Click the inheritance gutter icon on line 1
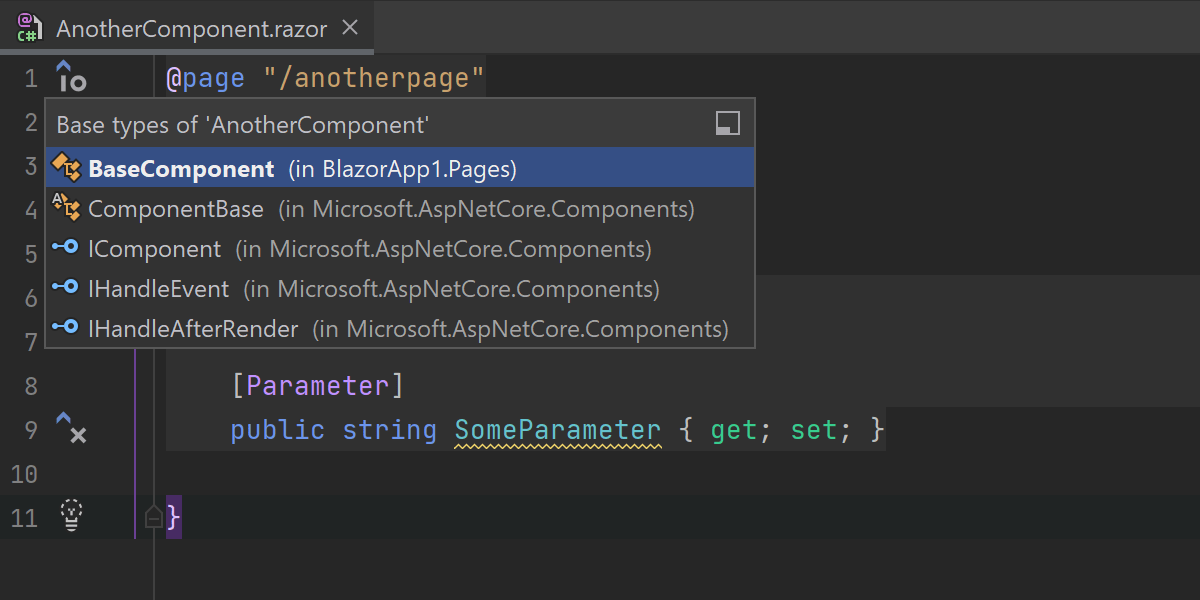 pos(70,77)
